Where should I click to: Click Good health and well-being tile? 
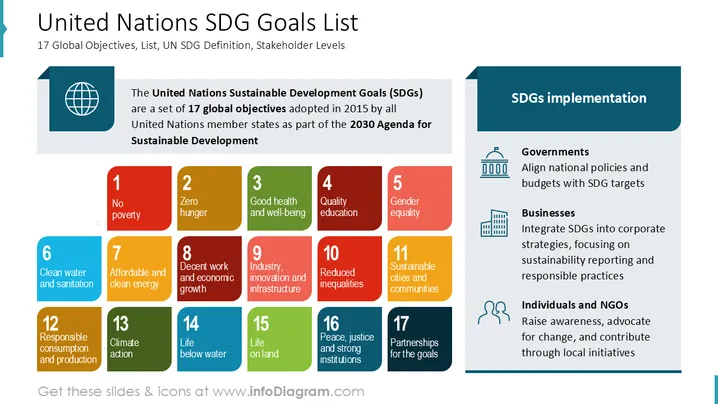pos(279,198)
